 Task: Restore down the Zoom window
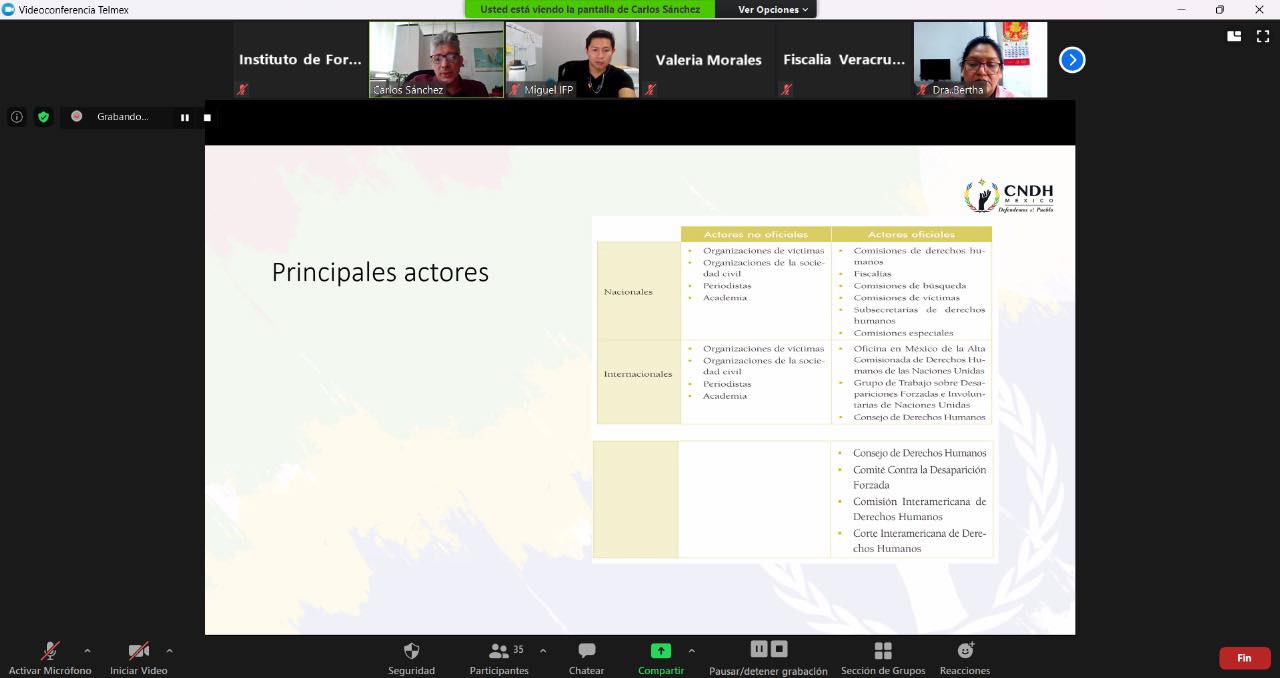[1220, 9]
